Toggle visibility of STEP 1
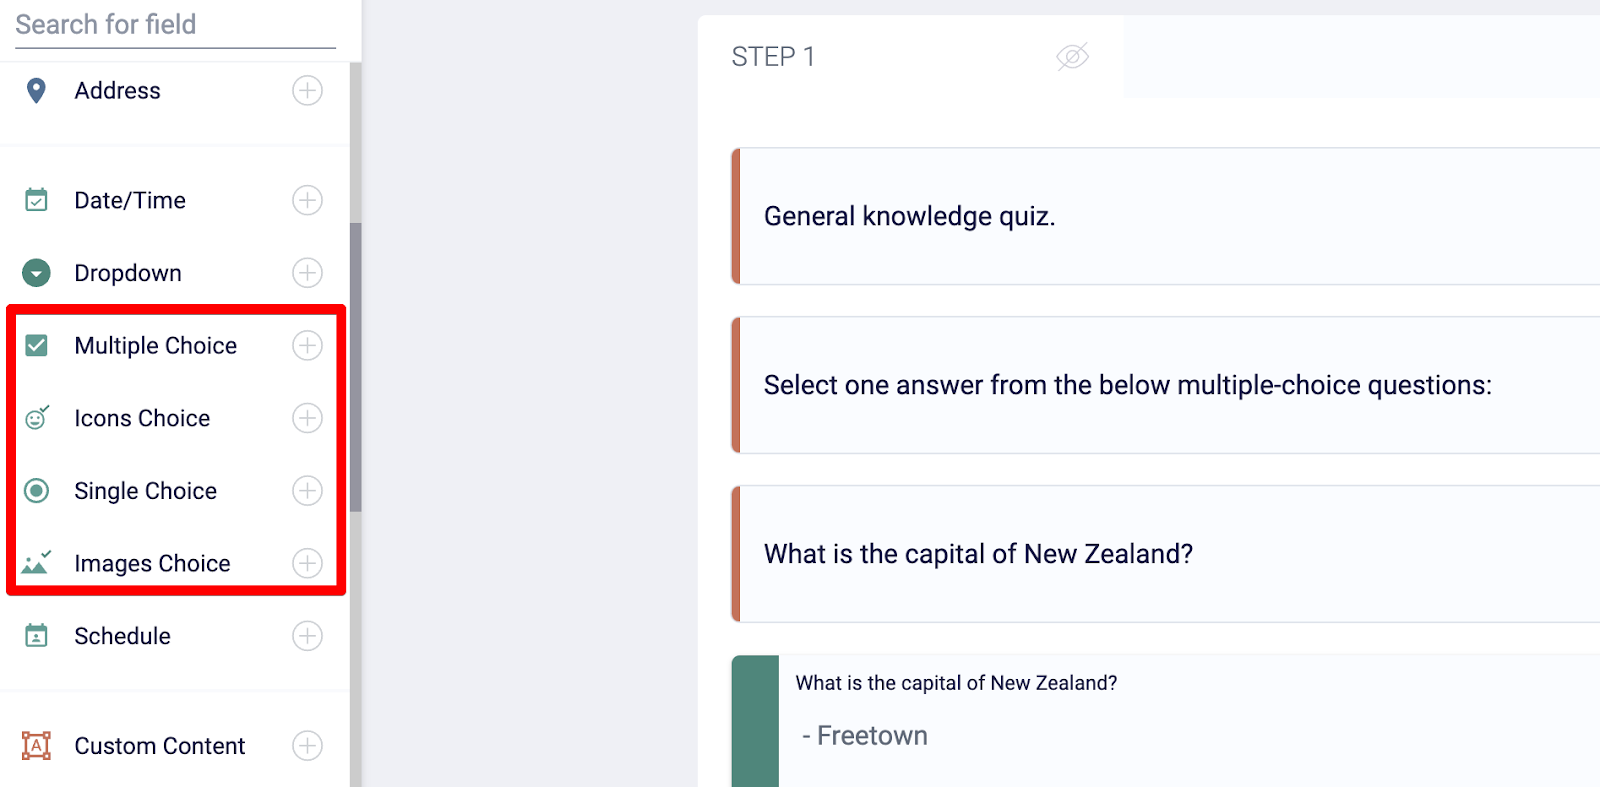The height and width of the screenshot is (787, 1600). [1072, 57]
